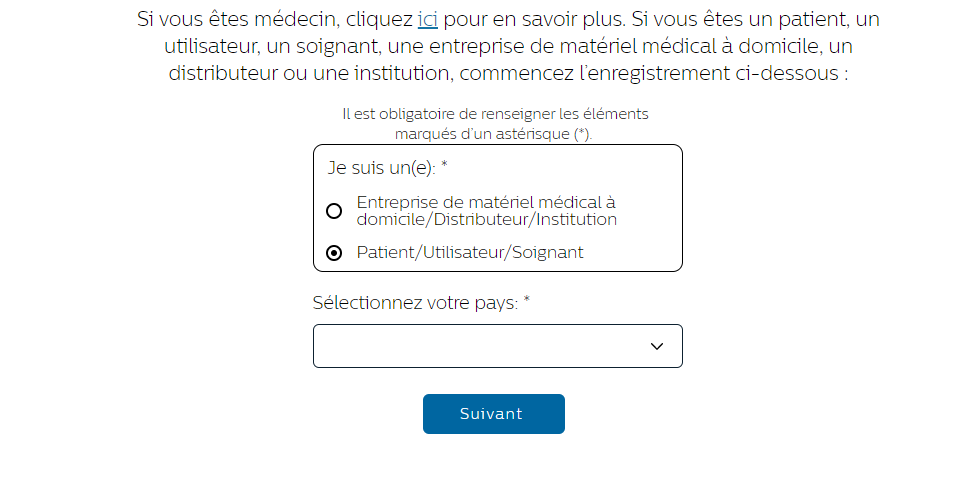Follow the 'ici' link for doctors
This screenshot has height=481, width=971.
coord(428,19)
